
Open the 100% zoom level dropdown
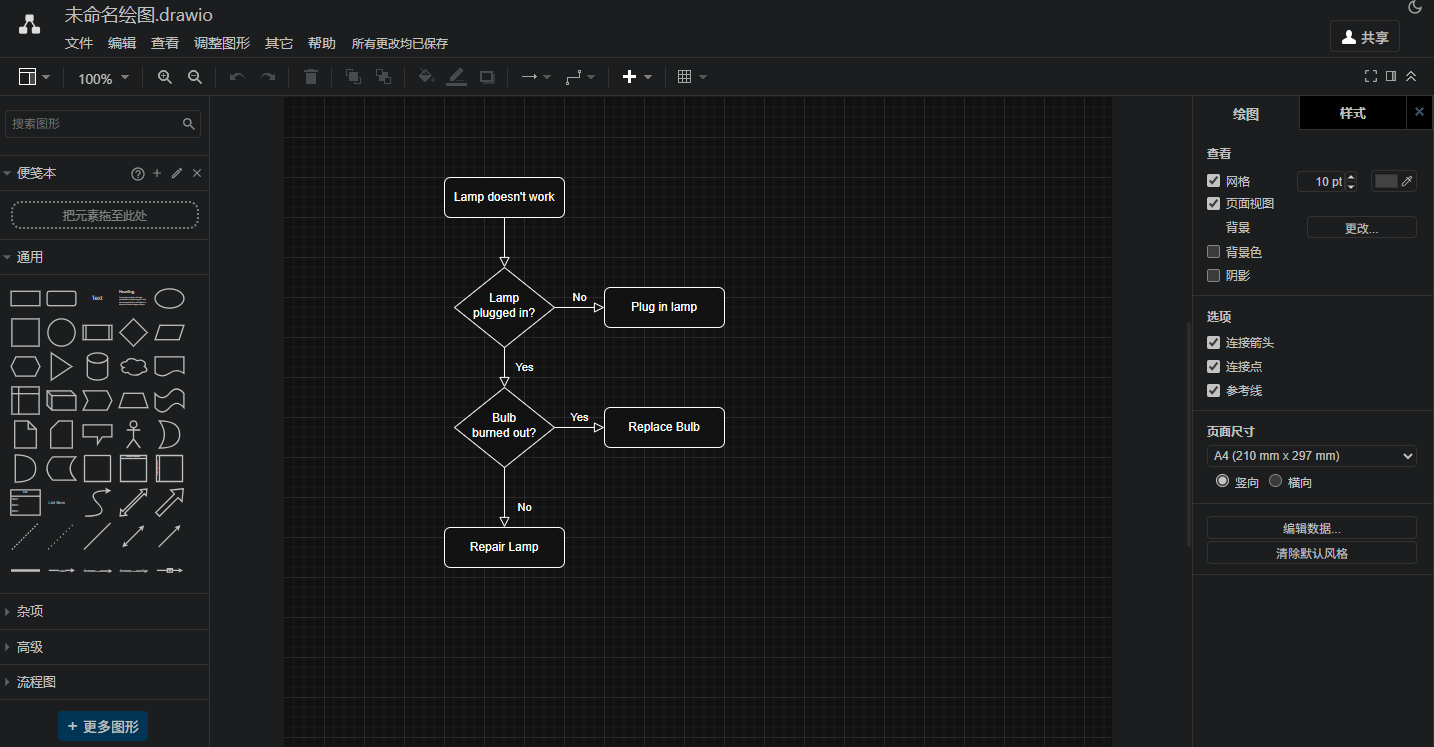(x=104, y=78)
